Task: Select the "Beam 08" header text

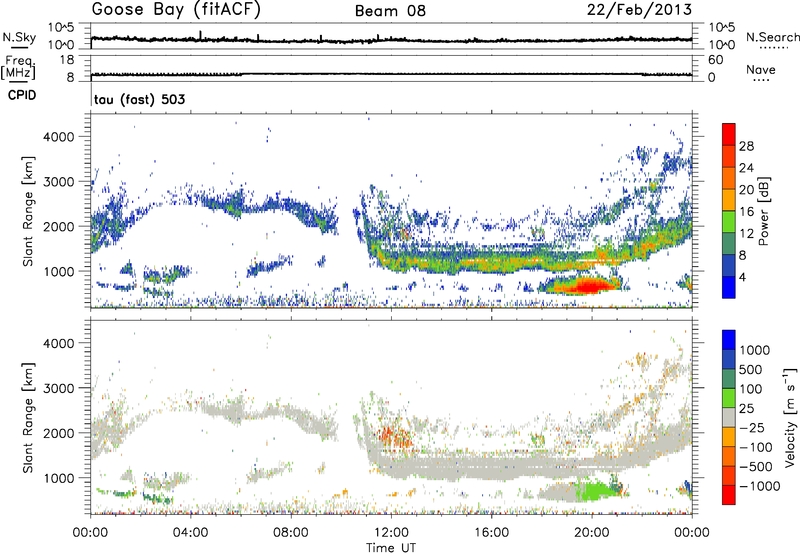Action: [x=390, y=11]
